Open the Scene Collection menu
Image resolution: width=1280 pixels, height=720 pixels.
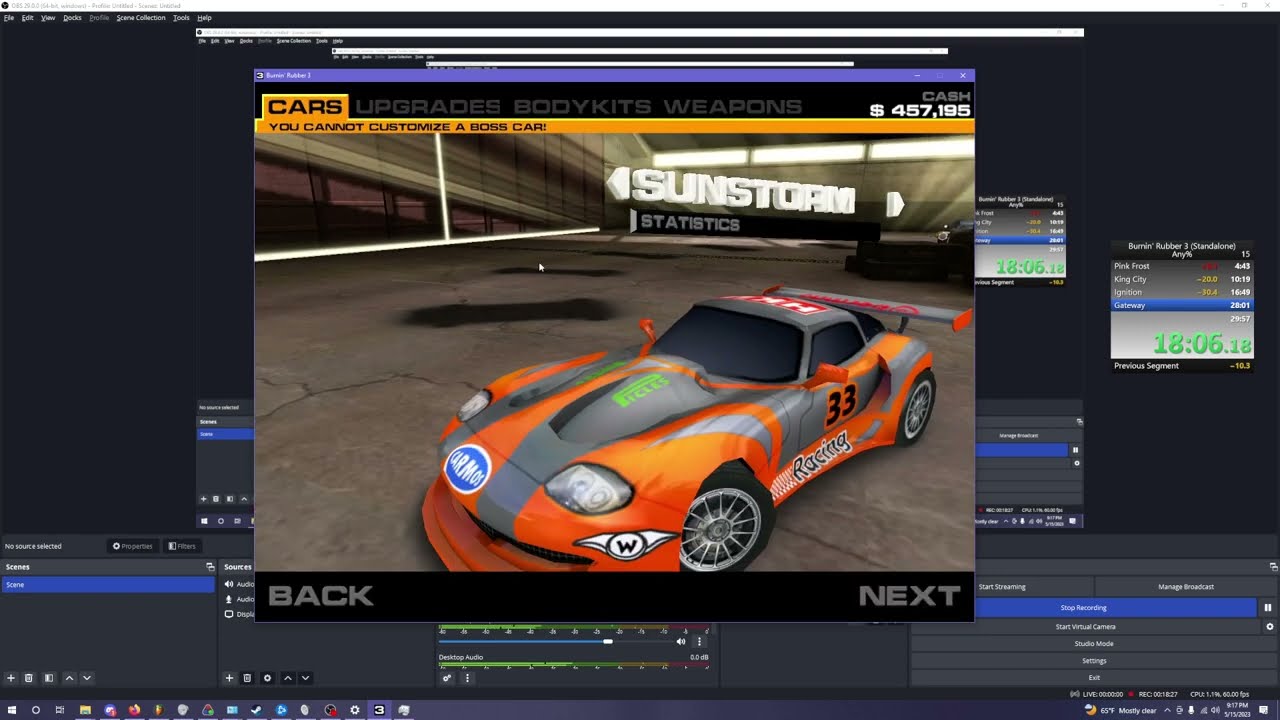(x=141, y=18)
